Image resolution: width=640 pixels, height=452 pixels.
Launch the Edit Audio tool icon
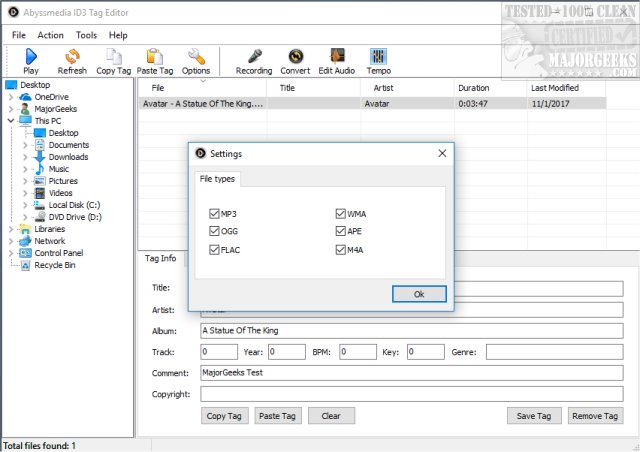[337, 56]
